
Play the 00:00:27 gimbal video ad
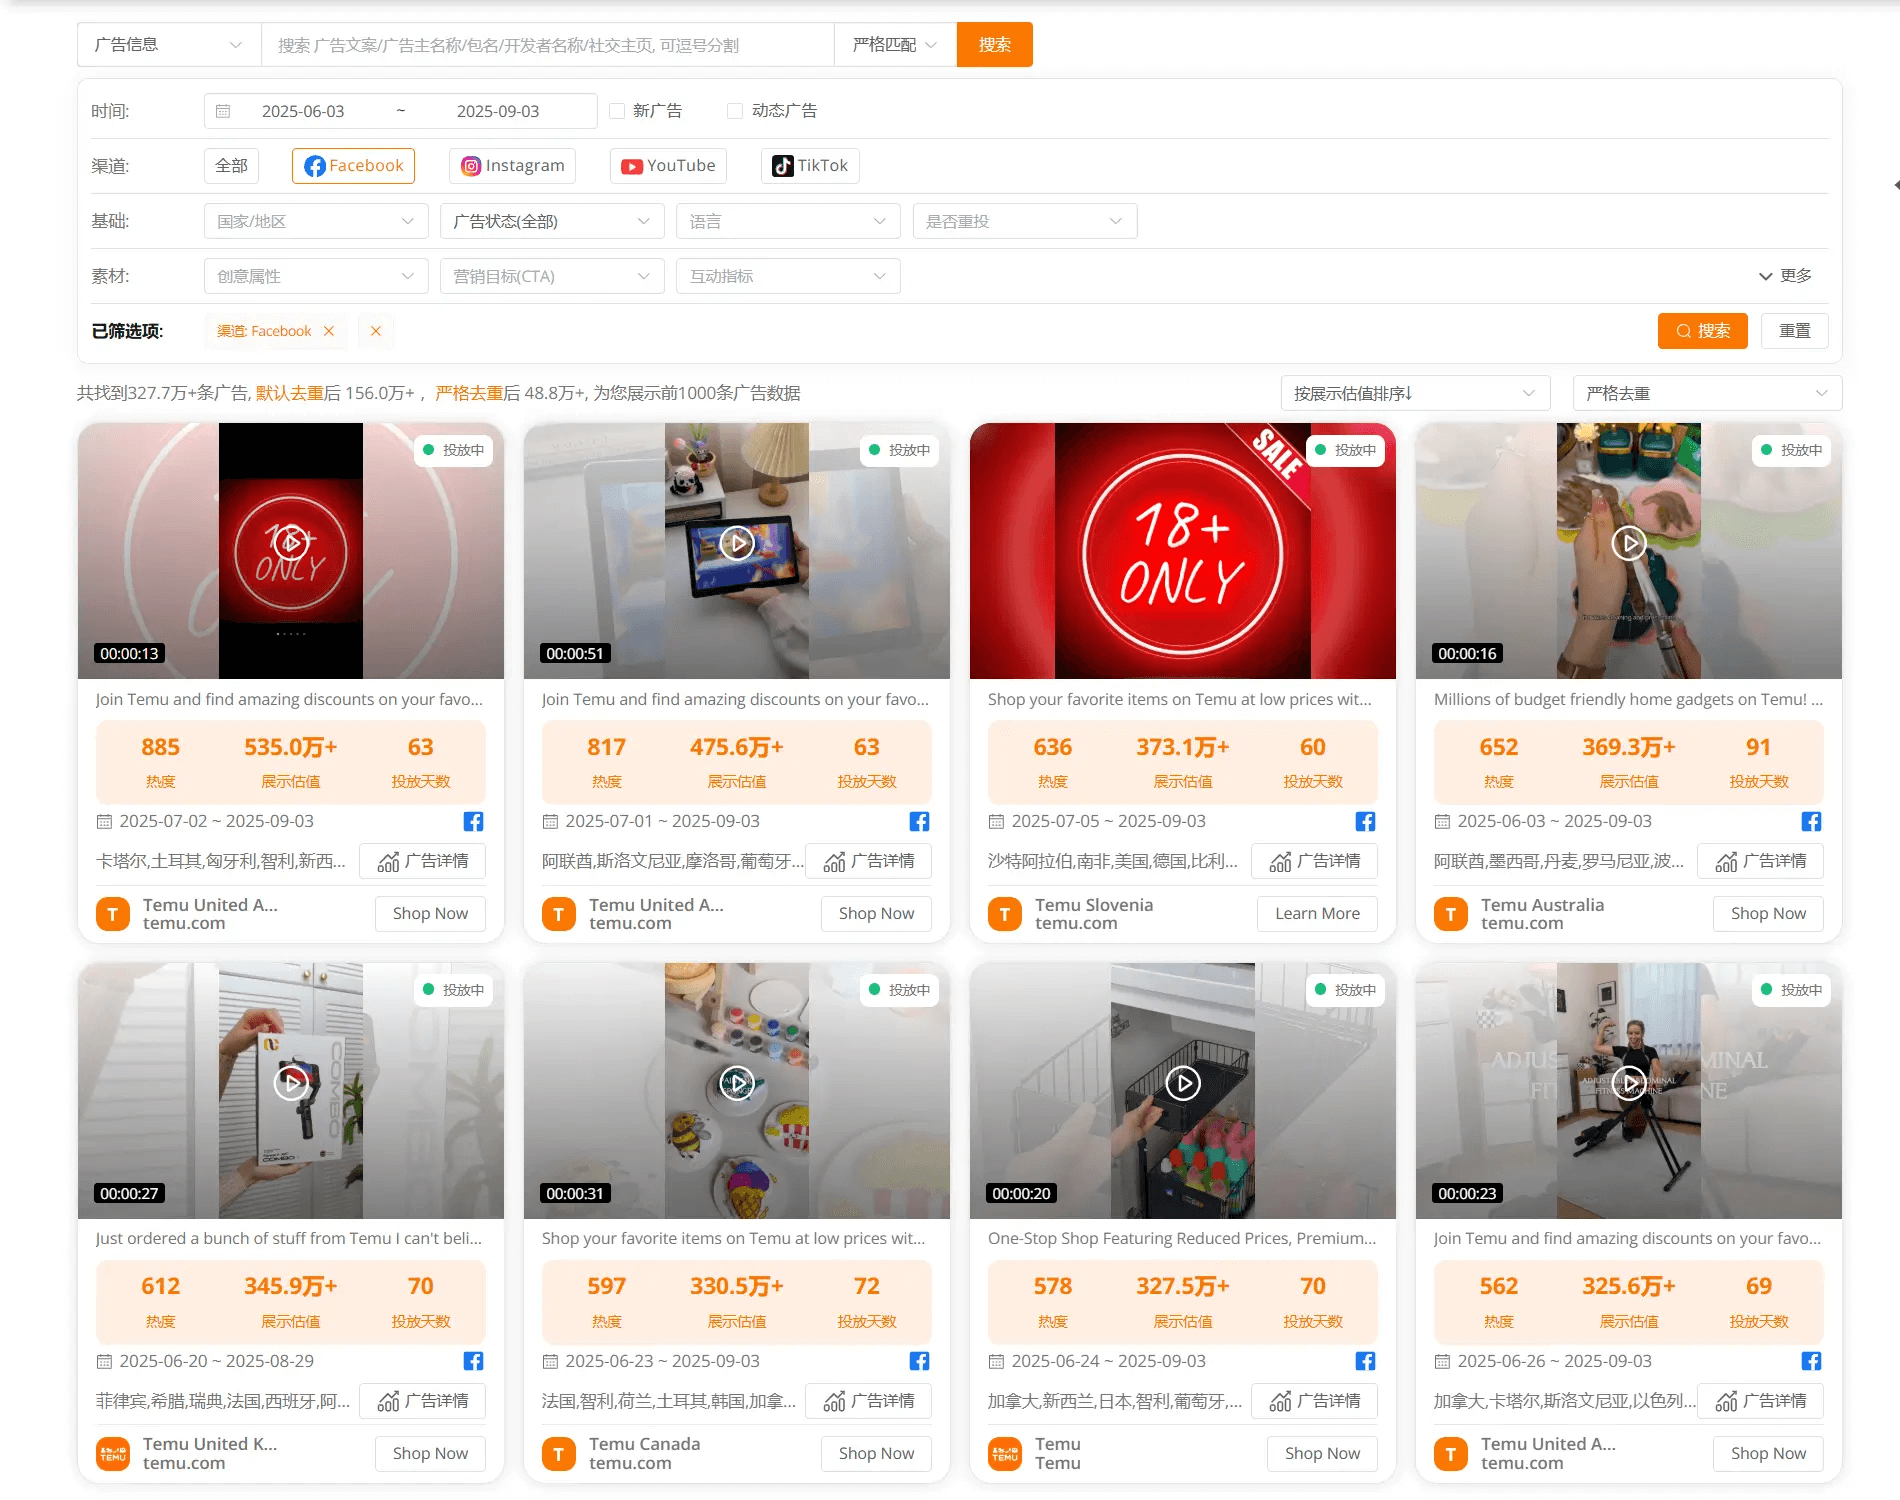pos(291,1083)
